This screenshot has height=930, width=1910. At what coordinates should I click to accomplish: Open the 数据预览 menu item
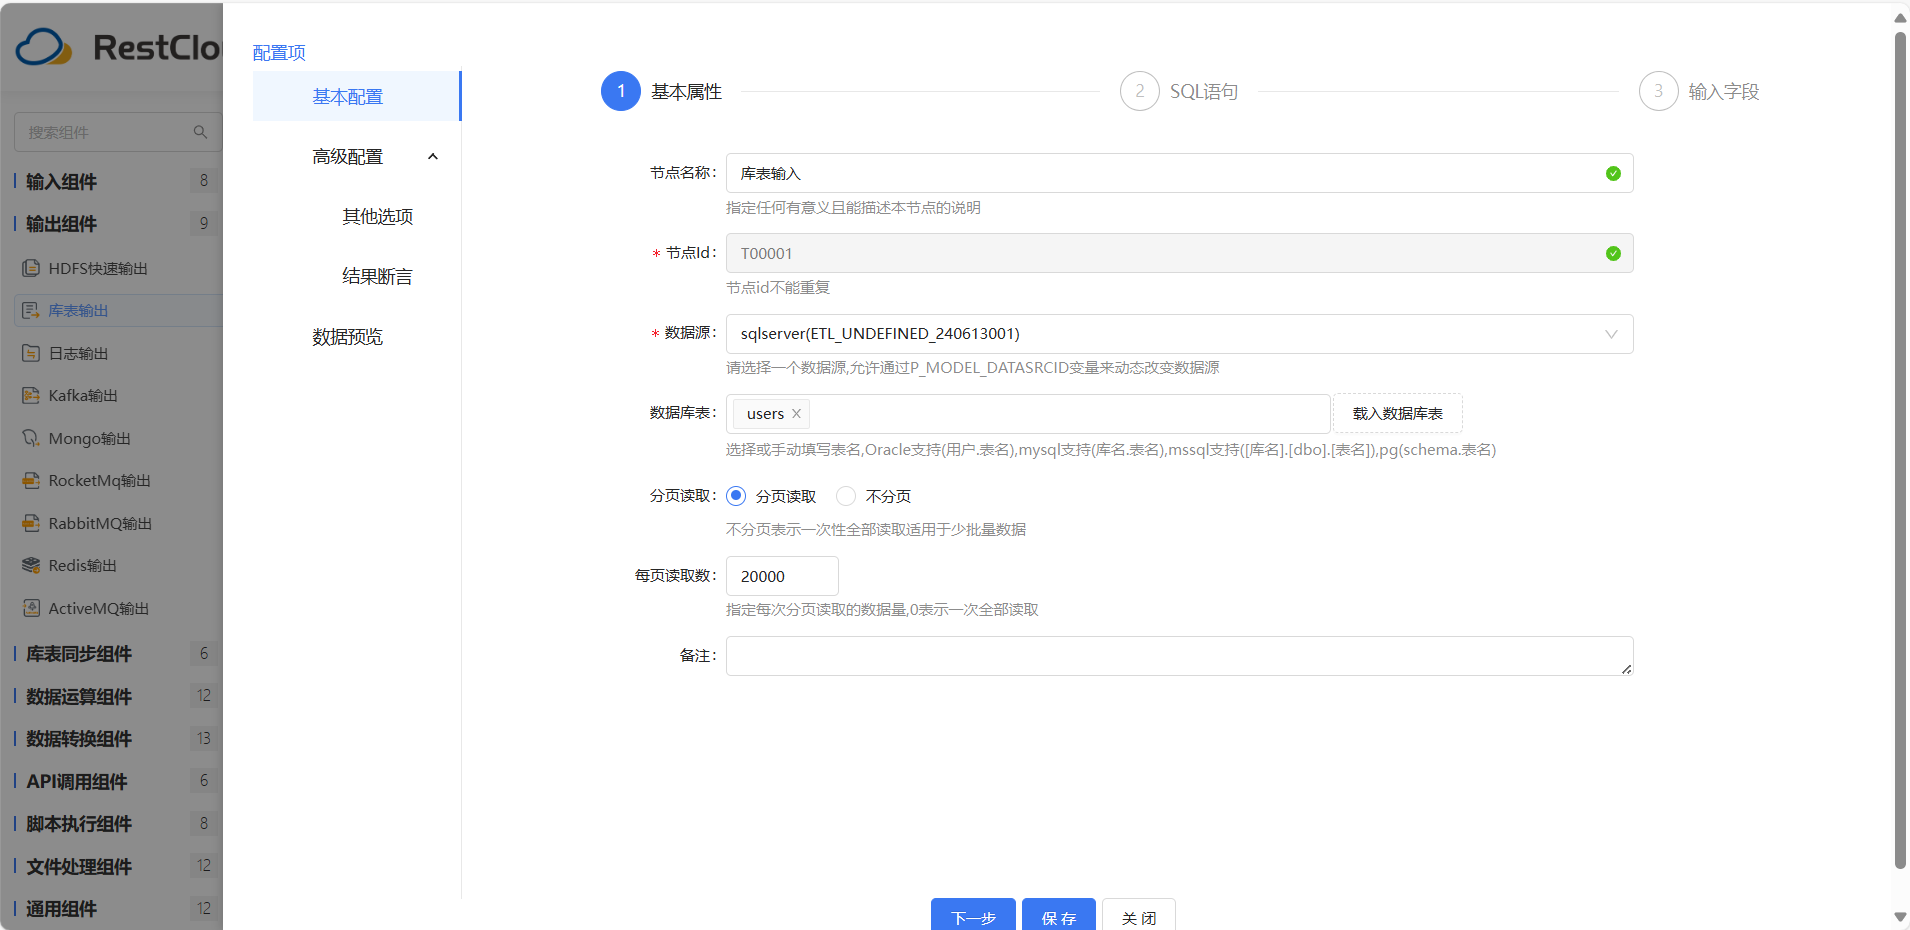[x=348, y=337]
